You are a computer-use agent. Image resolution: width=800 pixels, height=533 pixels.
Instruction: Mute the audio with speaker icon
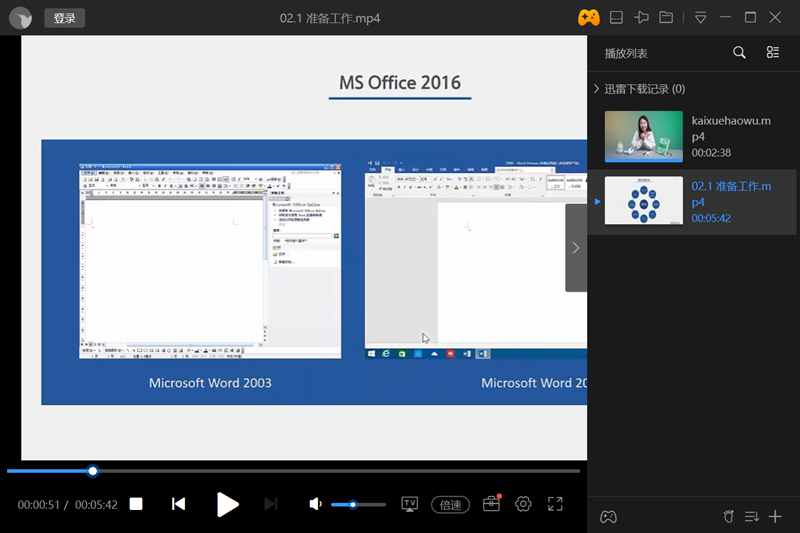tap(316, 504)
